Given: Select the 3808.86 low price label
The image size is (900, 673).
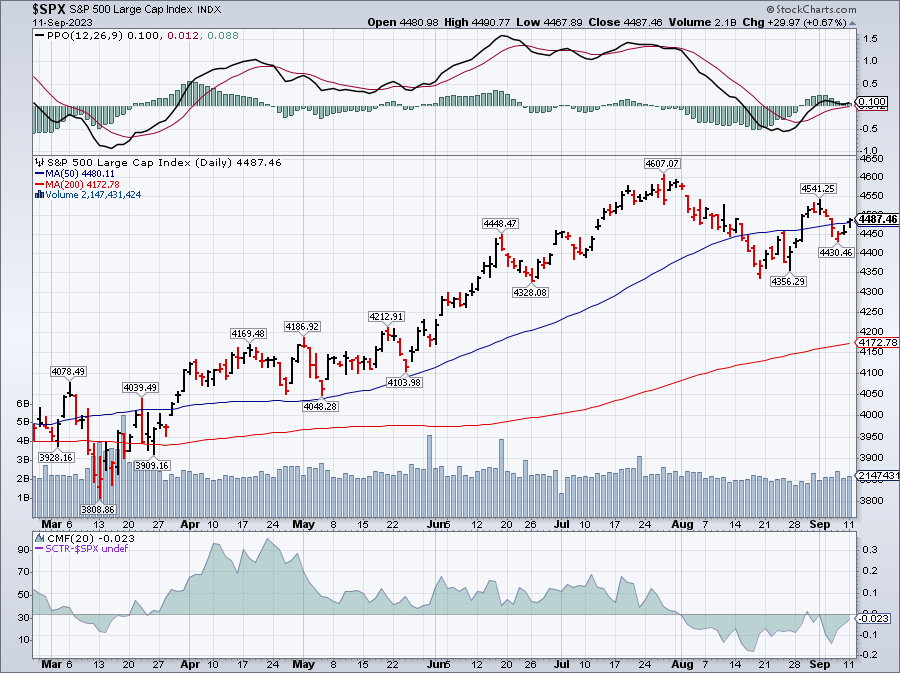Looking at the screenshot, I should pyautogui.click(x=99, y=508).
